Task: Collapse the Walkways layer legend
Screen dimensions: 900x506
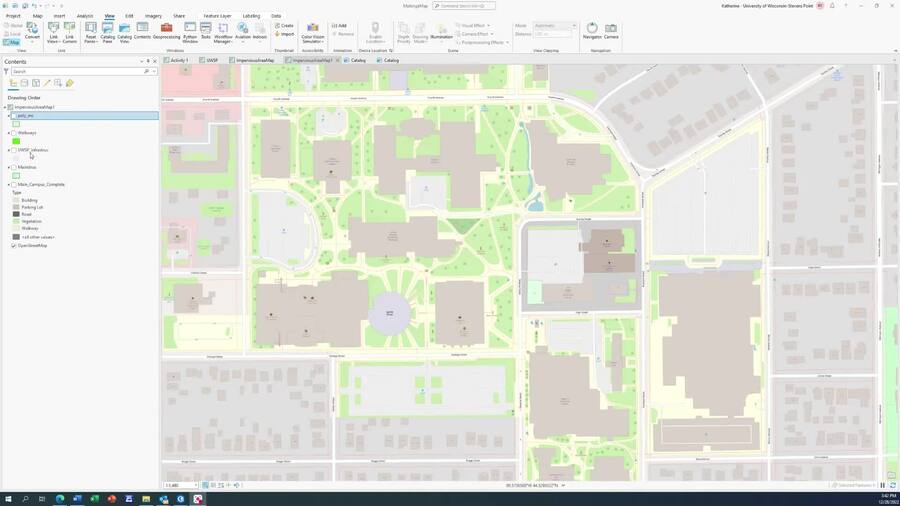Action: (x=9, y=133)
